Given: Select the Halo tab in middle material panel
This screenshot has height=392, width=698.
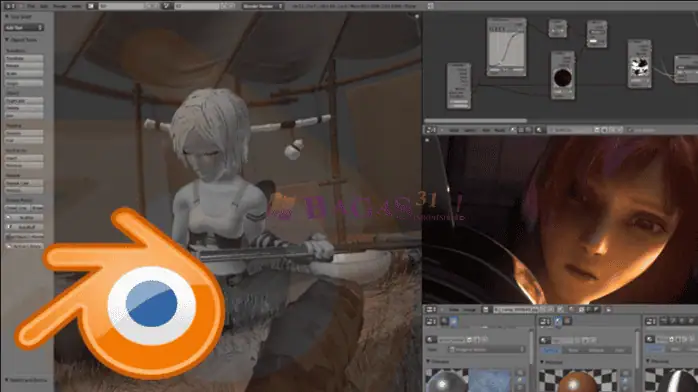Looking at the screenshot, I should click(620, 350).
